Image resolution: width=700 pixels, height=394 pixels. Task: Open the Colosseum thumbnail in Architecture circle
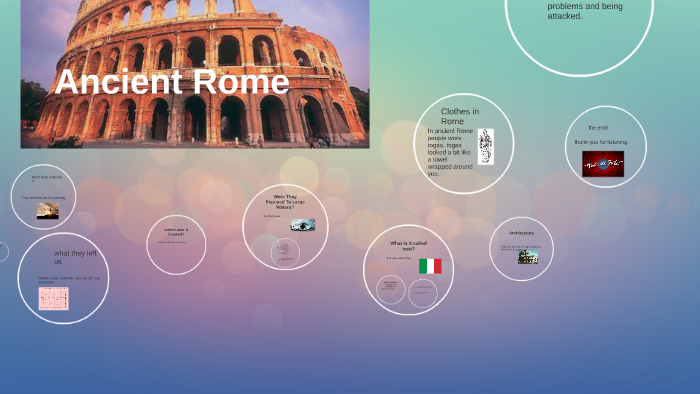coord(528,257)
